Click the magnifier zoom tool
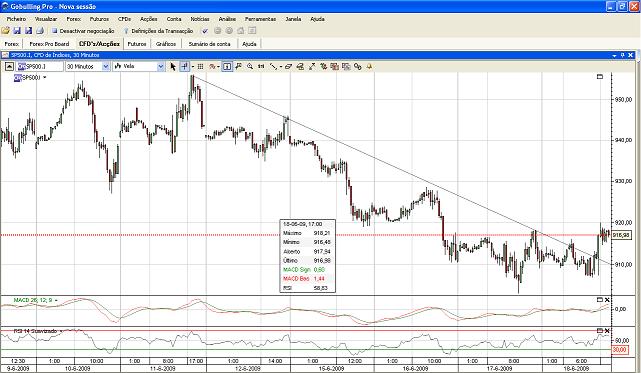The height and width of the screenshot is (373, 641). tap(250, 66)
